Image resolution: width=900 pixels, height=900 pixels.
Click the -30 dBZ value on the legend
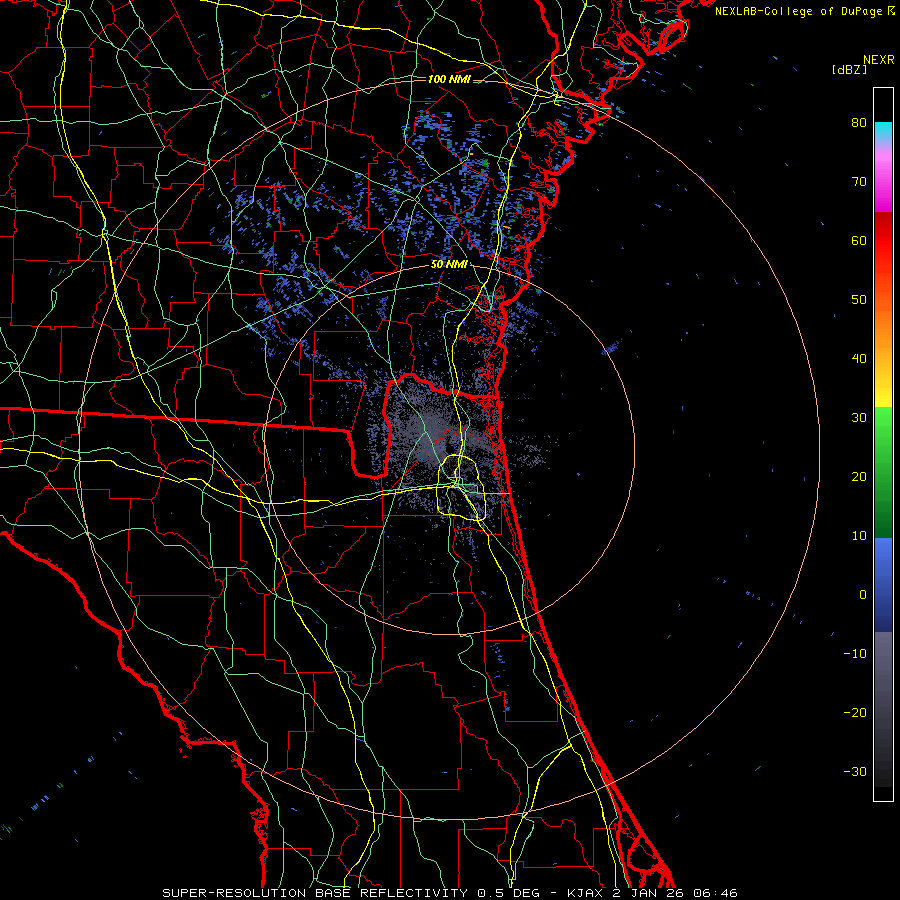pyautogui.click(x=855, y=771)
